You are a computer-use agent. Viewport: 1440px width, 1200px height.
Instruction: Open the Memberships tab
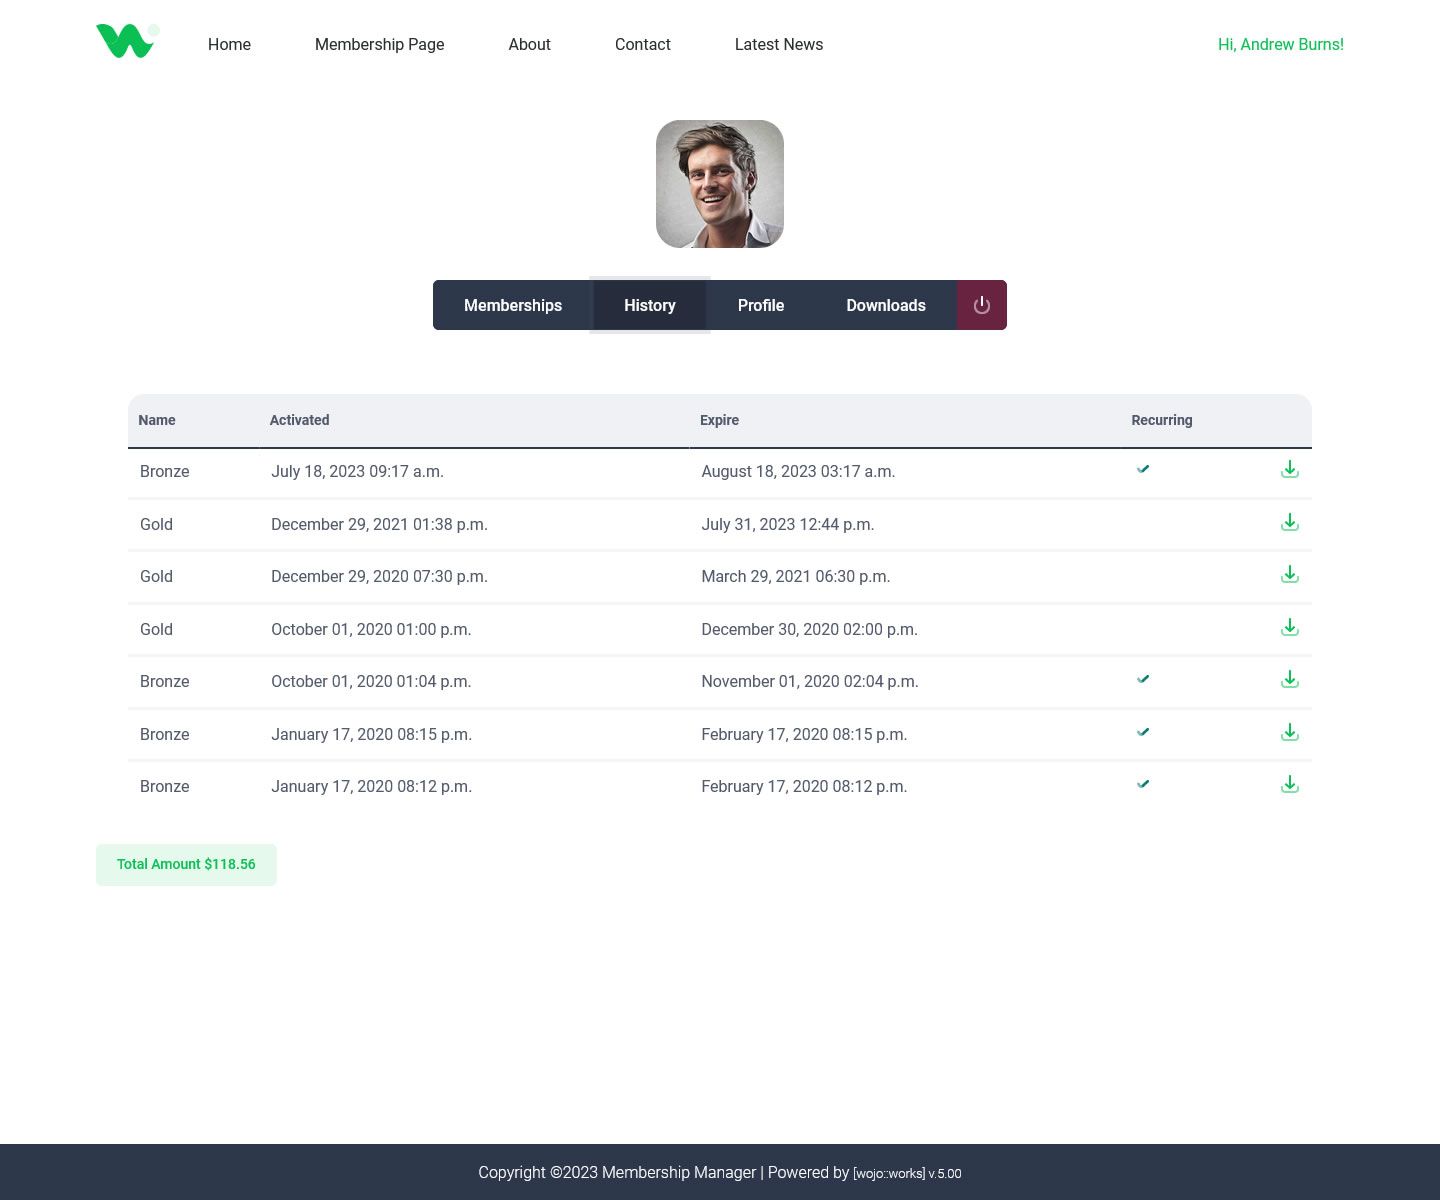[x=513, y=305]
